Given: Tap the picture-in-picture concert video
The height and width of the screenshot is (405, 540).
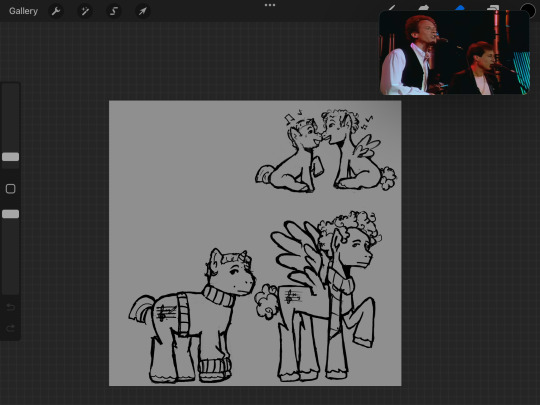Looking at the screenshot, I should [x=455, y=53].
